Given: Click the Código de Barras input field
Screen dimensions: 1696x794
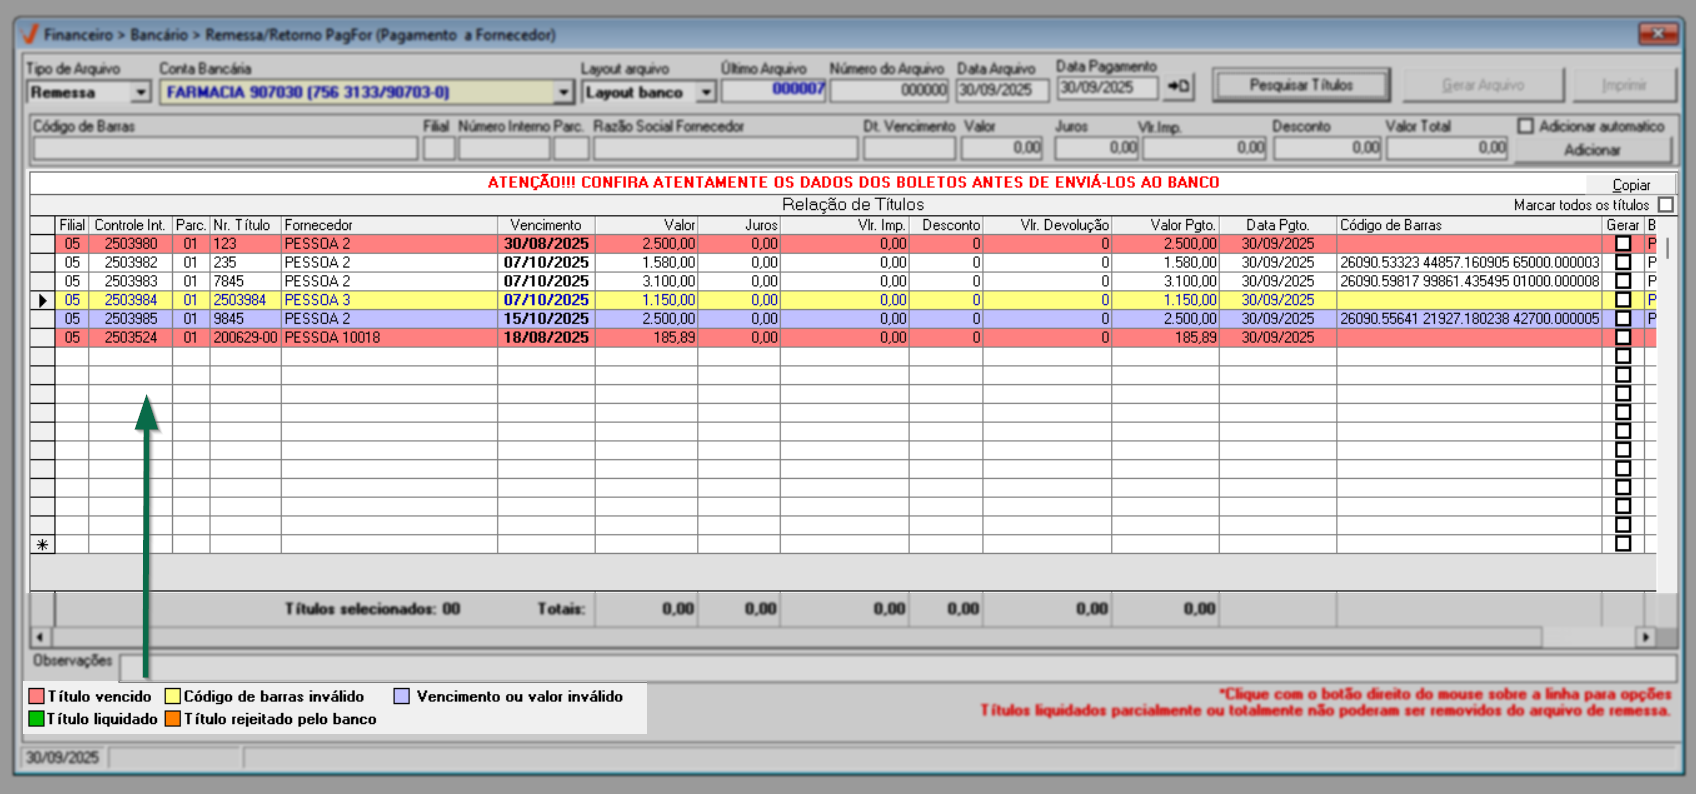Looking at the screenshot, I should point(225,148).
